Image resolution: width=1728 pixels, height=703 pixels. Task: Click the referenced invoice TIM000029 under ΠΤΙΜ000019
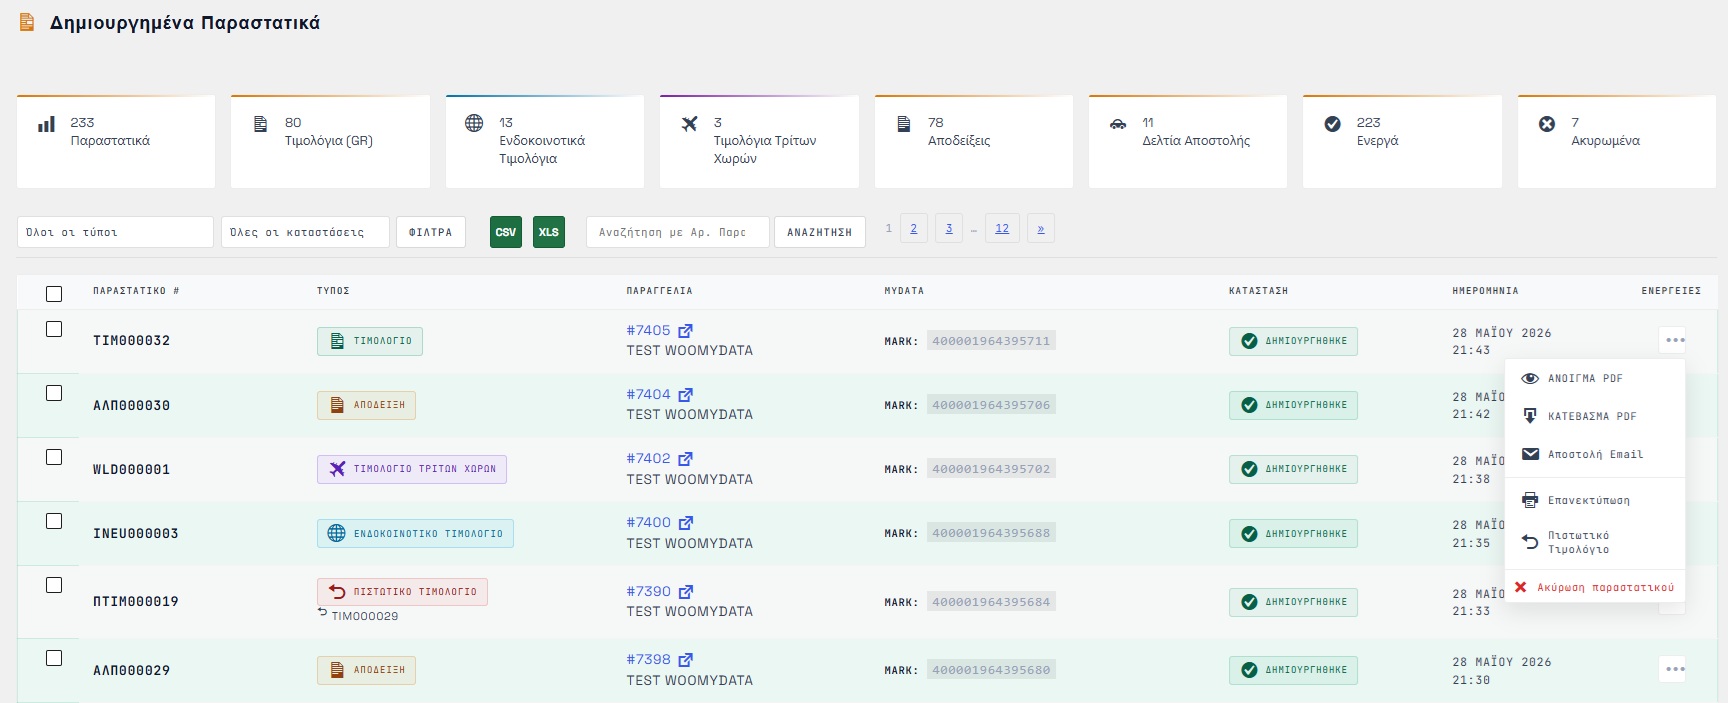364,616
